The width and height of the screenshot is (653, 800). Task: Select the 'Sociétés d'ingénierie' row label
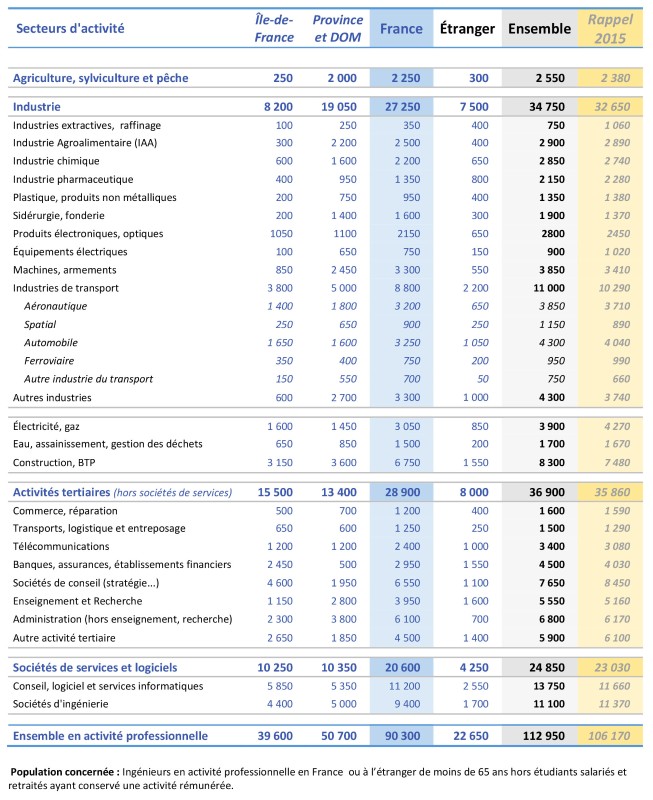pos(61,704)
